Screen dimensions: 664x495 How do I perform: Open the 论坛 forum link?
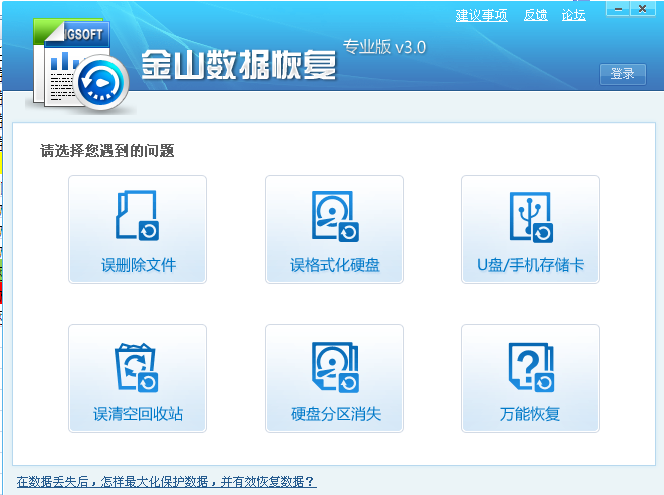click(573, 15)
